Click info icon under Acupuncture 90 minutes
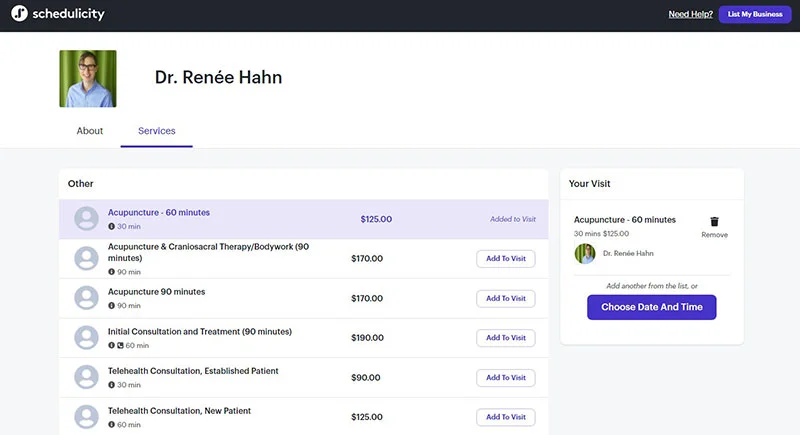Viewport: 800px width, 435px height. point(111,305)
